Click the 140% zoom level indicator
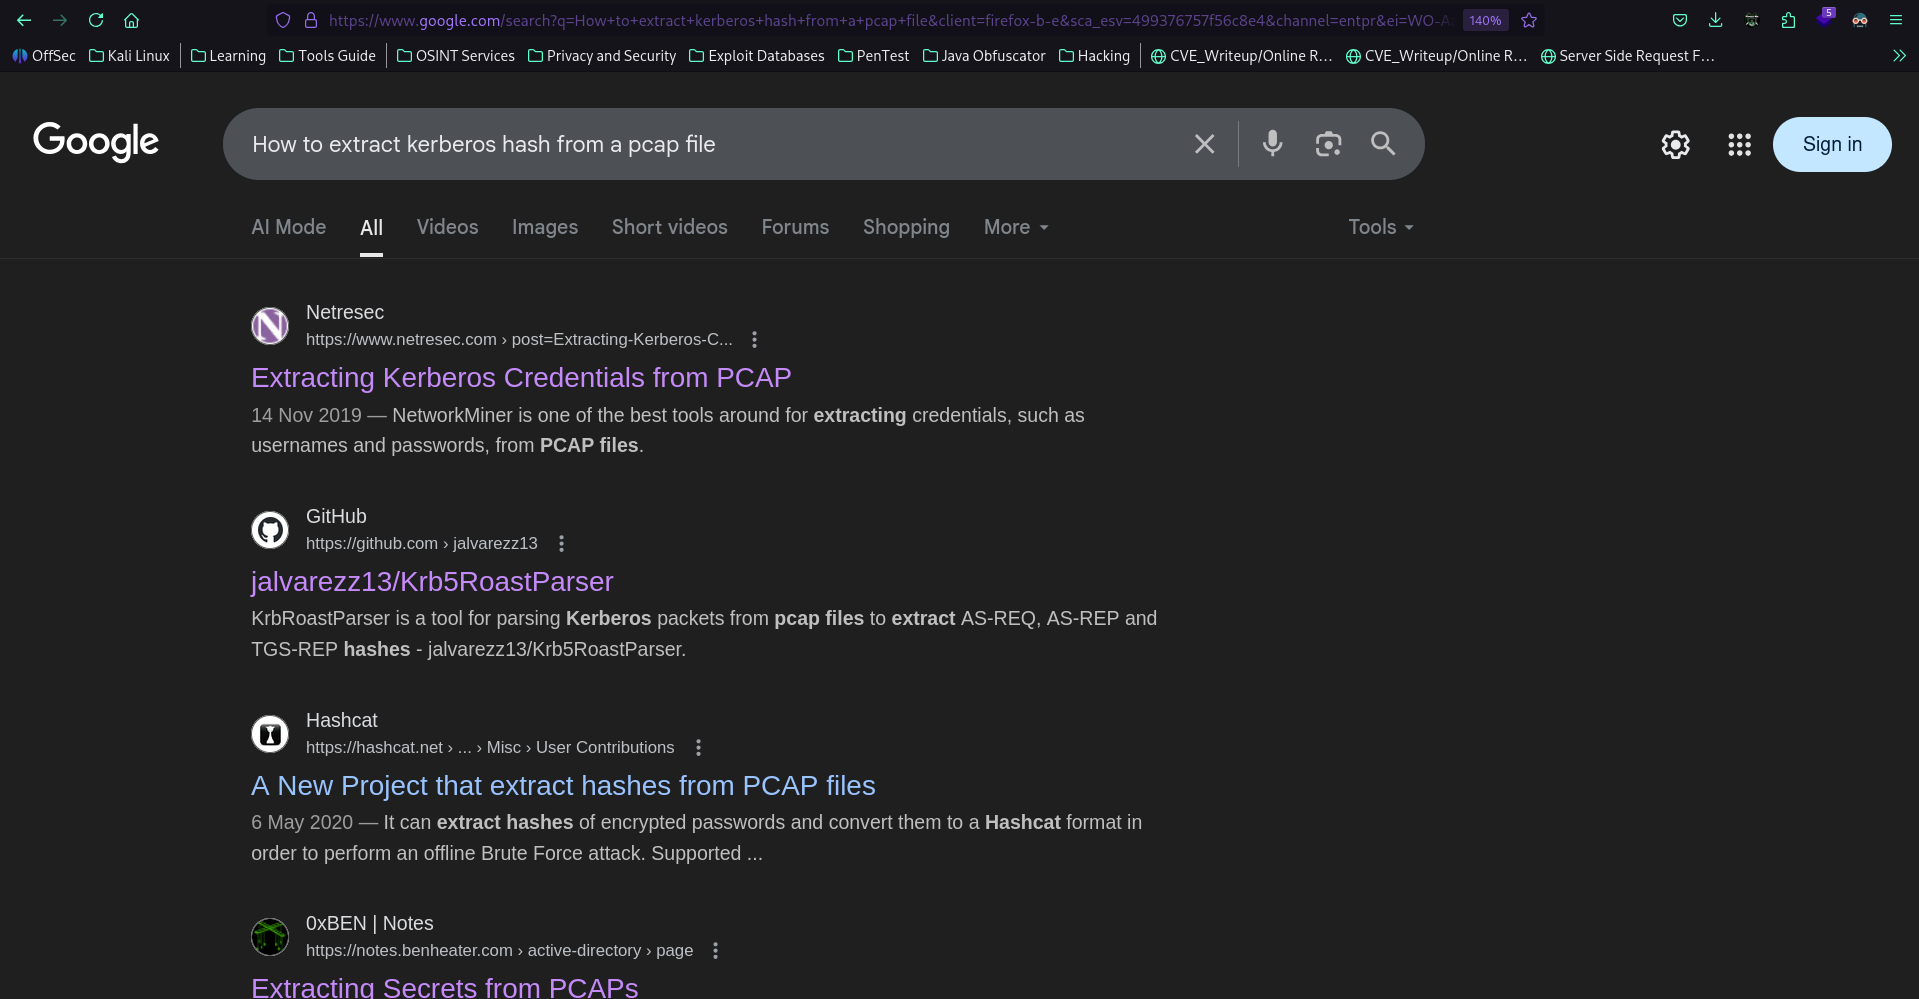This screenshot has width=1919, height=999. pyautogui.click(x=1485, y=20)
